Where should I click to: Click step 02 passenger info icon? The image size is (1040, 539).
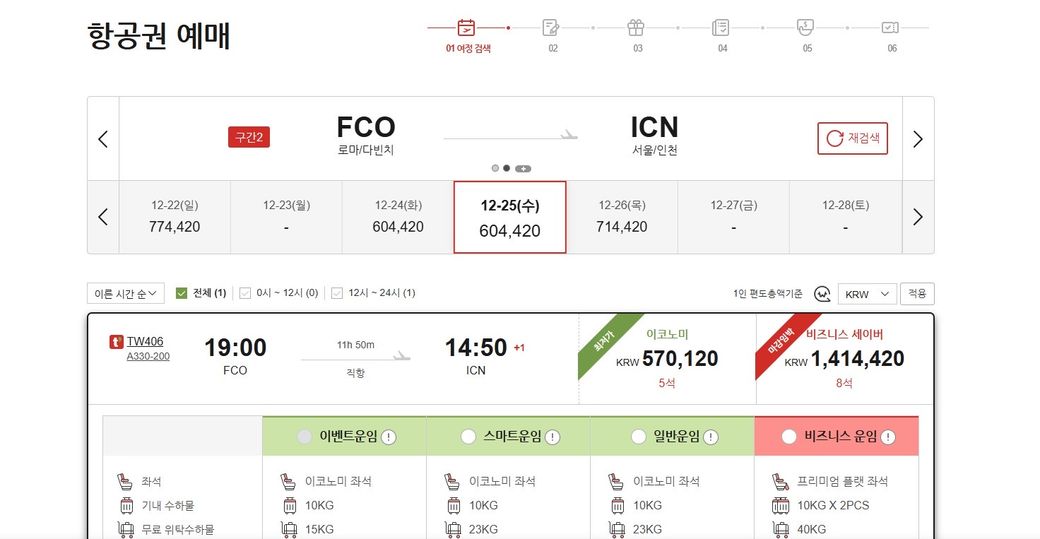pyautogui.click(x=551, y=28)
